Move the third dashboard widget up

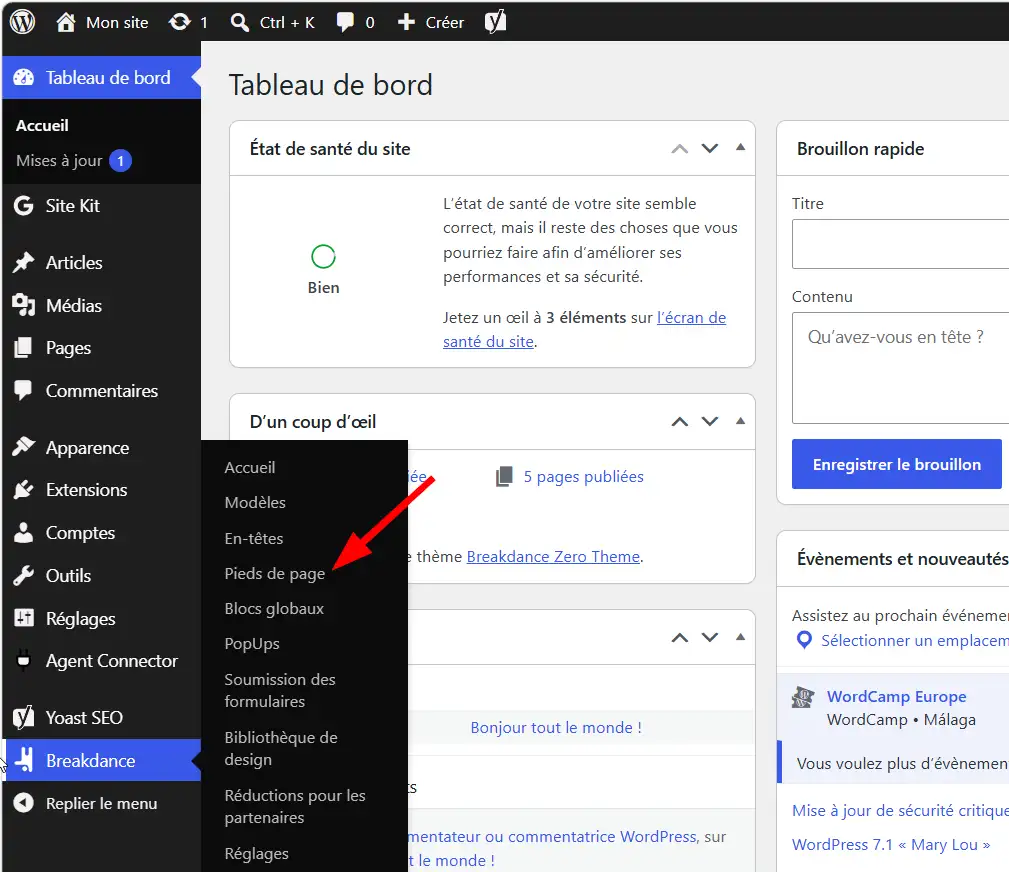pyautogui.click(x=680, y=638)
